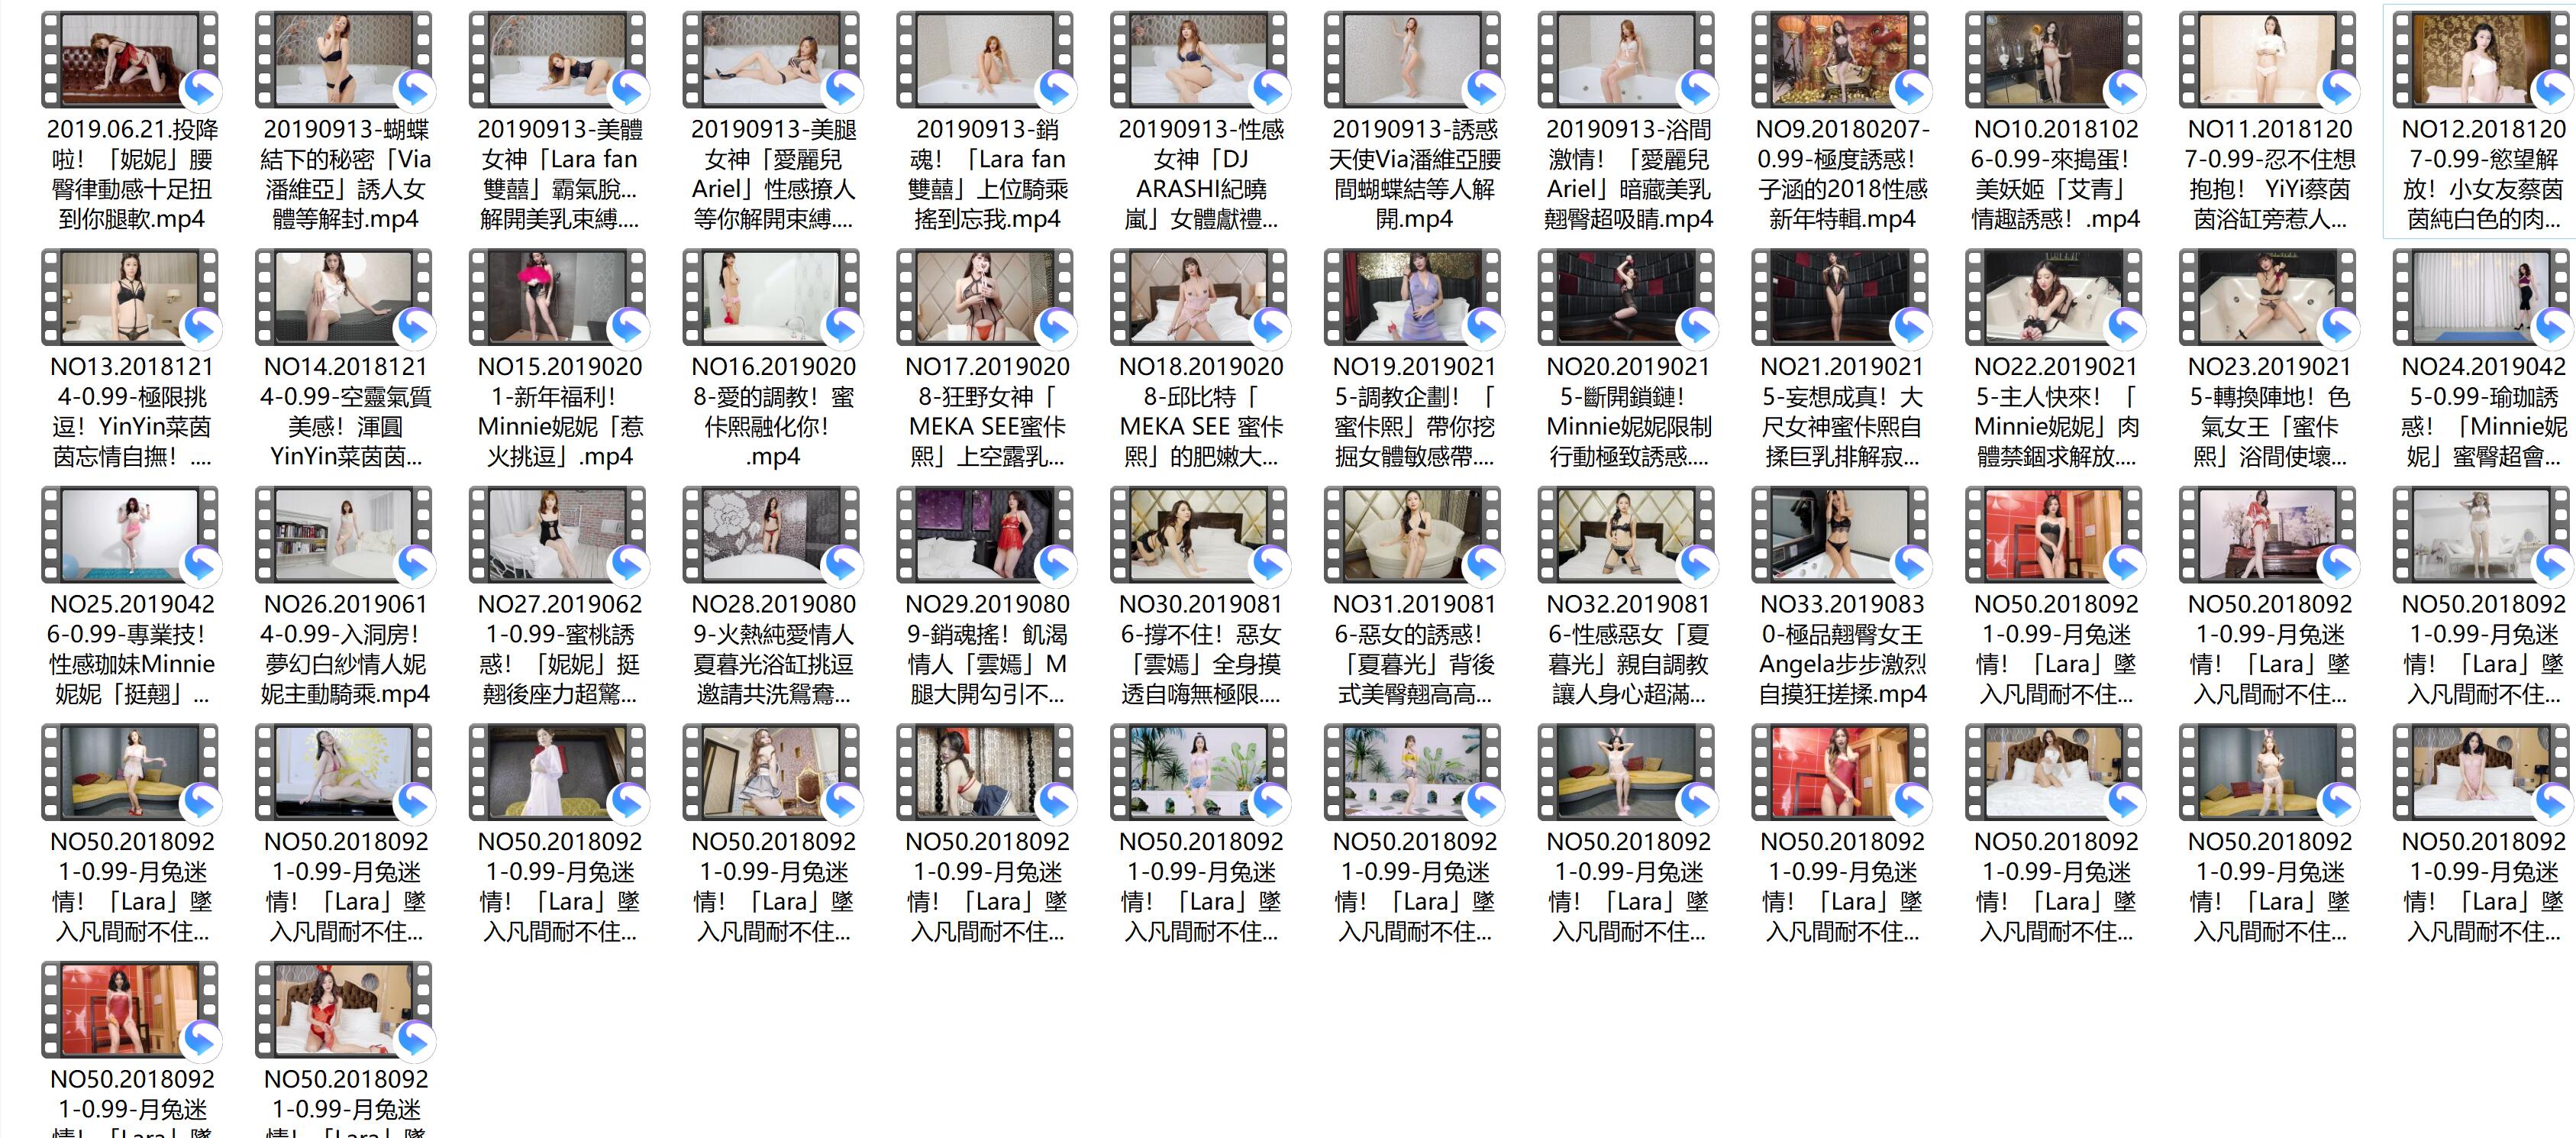Click the NO29.20190809 filename label

pyautogui.click(x=987, y=649)
